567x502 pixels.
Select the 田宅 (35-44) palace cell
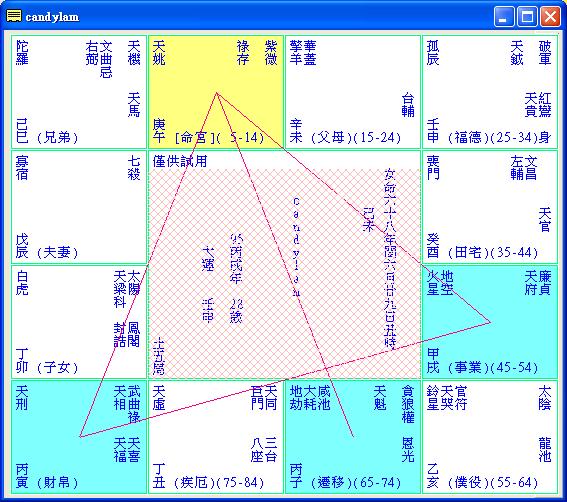coord(490,207)
